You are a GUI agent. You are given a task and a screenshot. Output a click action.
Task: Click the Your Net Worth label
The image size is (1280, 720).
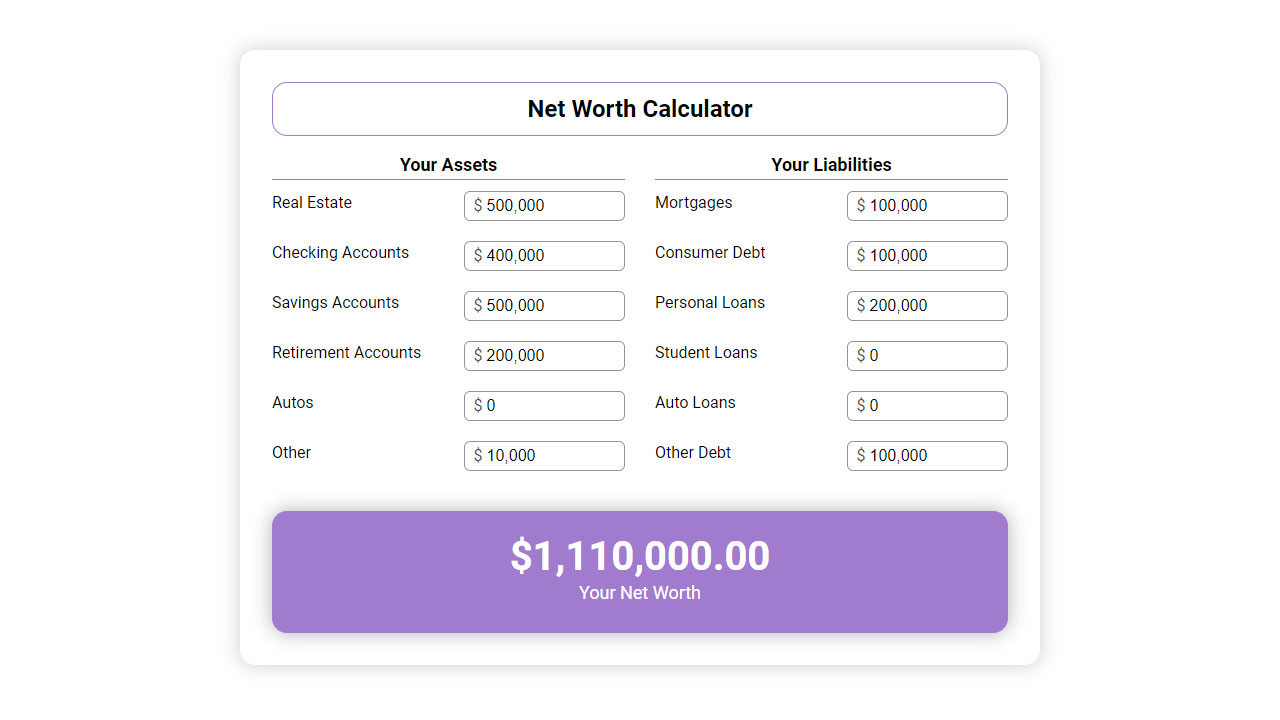click(x=640, y=593)
